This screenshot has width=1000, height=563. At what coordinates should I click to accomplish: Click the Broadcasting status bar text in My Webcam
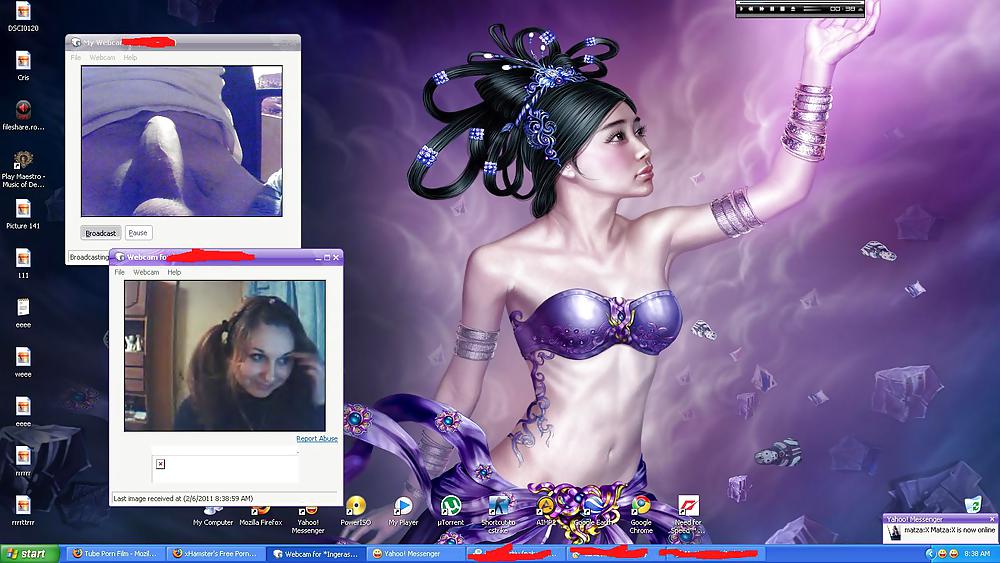click(89, 257)
